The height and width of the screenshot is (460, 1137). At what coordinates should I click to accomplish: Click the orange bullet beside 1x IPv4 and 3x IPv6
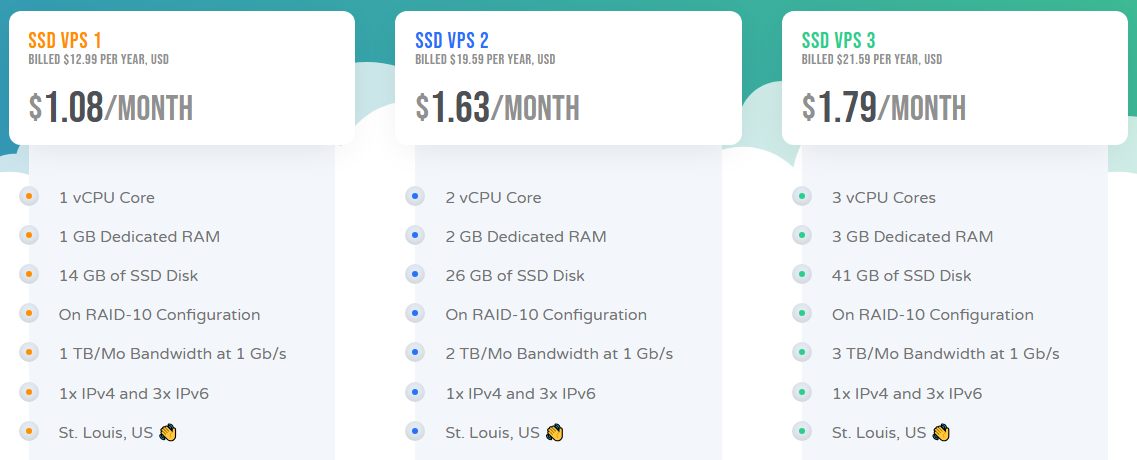click(x=30, y=393)
